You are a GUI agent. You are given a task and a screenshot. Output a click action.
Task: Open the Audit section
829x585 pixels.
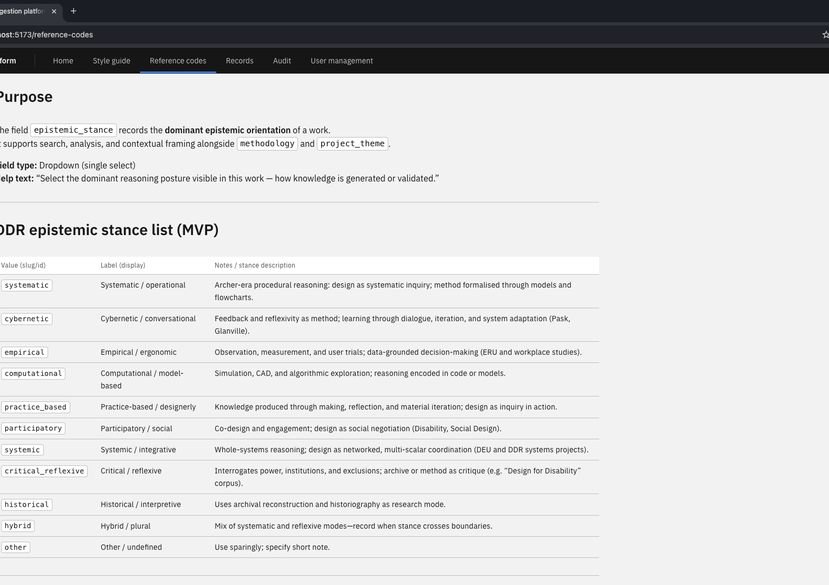pyautogui.click(x=282, y=60)
